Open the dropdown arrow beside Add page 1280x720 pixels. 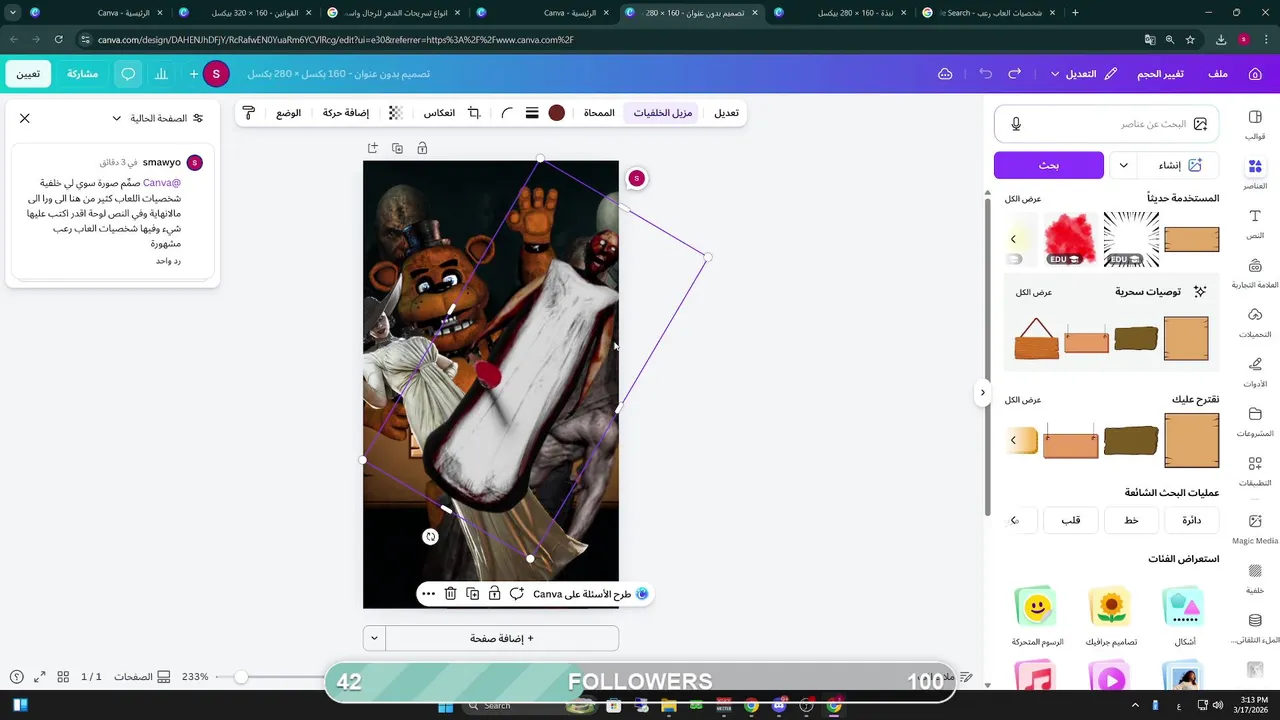[x=374, y=638]
